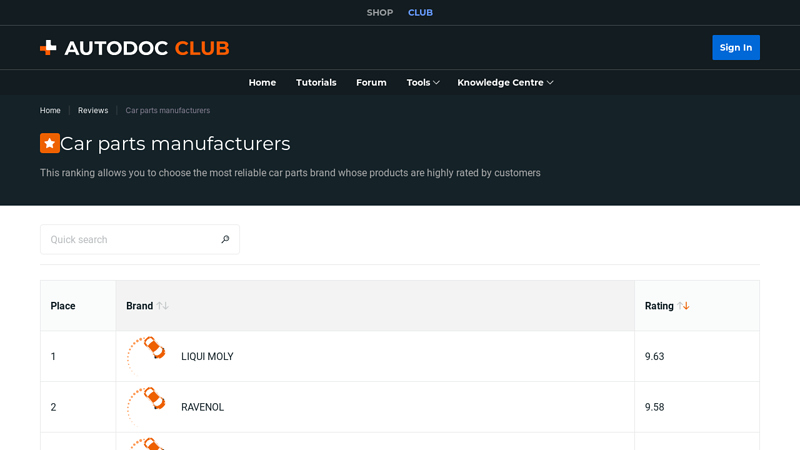Sort table by Rating column arrows
The width and height of the screenshot is (800, 450).
tap(684, 306)
